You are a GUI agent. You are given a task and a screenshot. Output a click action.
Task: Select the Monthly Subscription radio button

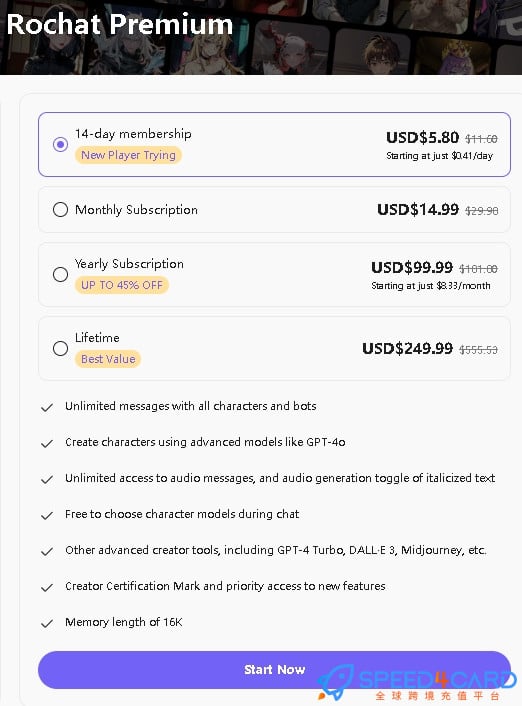point(60,210)
